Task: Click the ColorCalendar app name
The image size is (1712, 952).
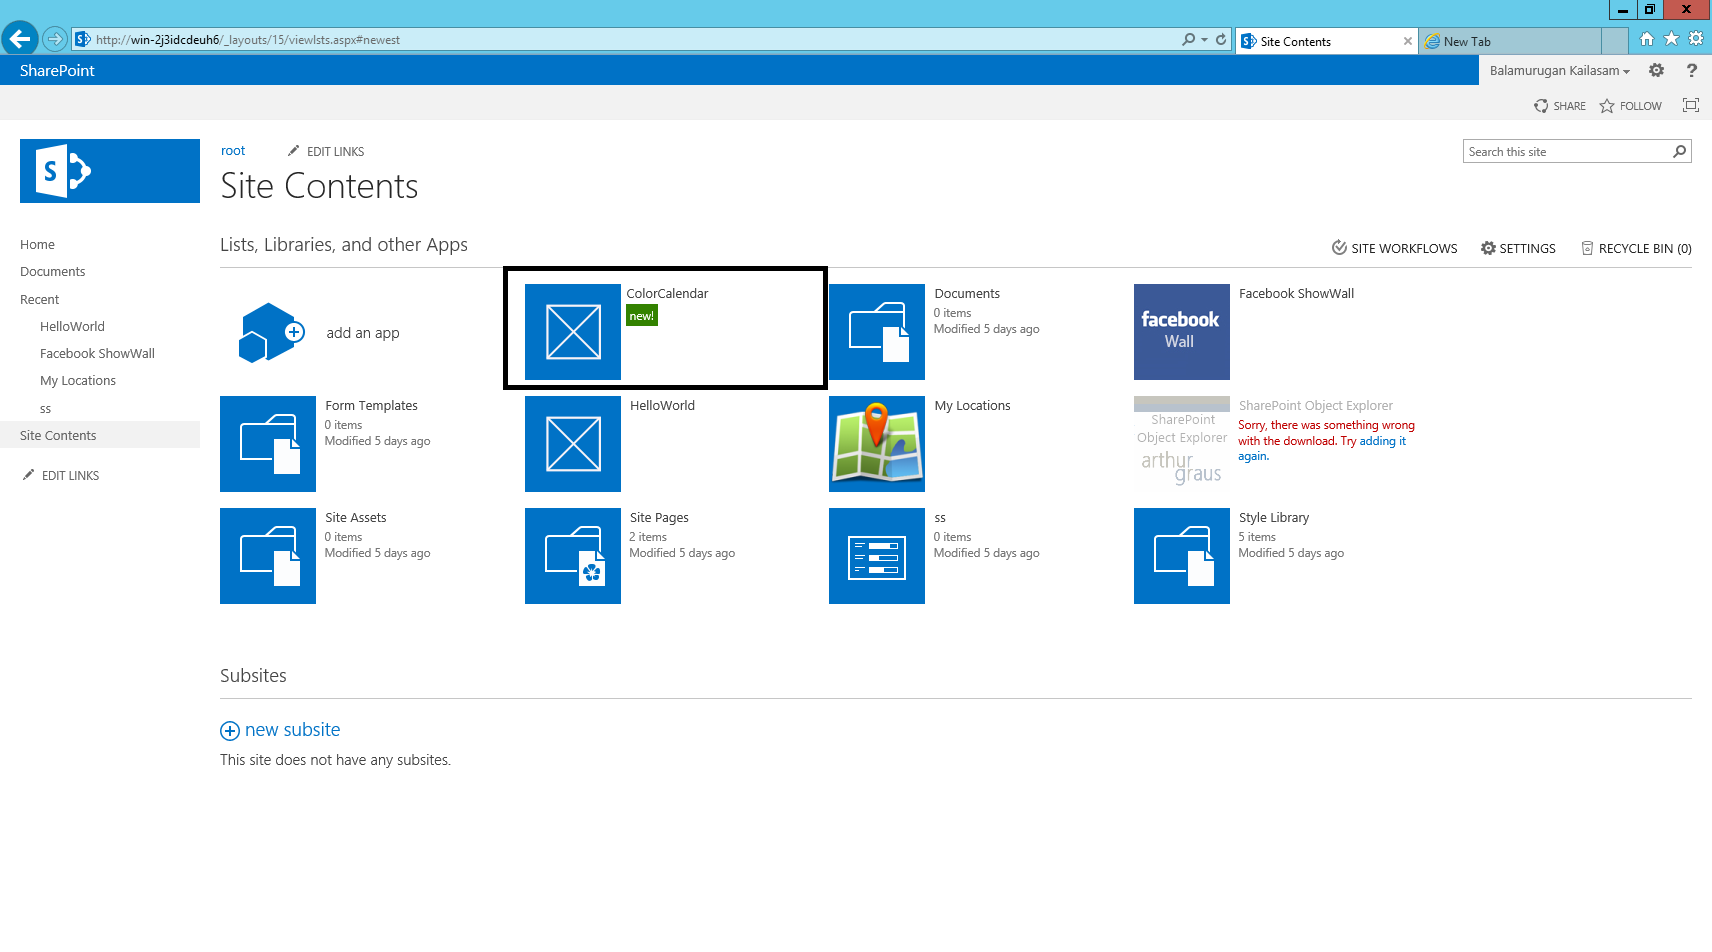Action: tap(667, 293)
